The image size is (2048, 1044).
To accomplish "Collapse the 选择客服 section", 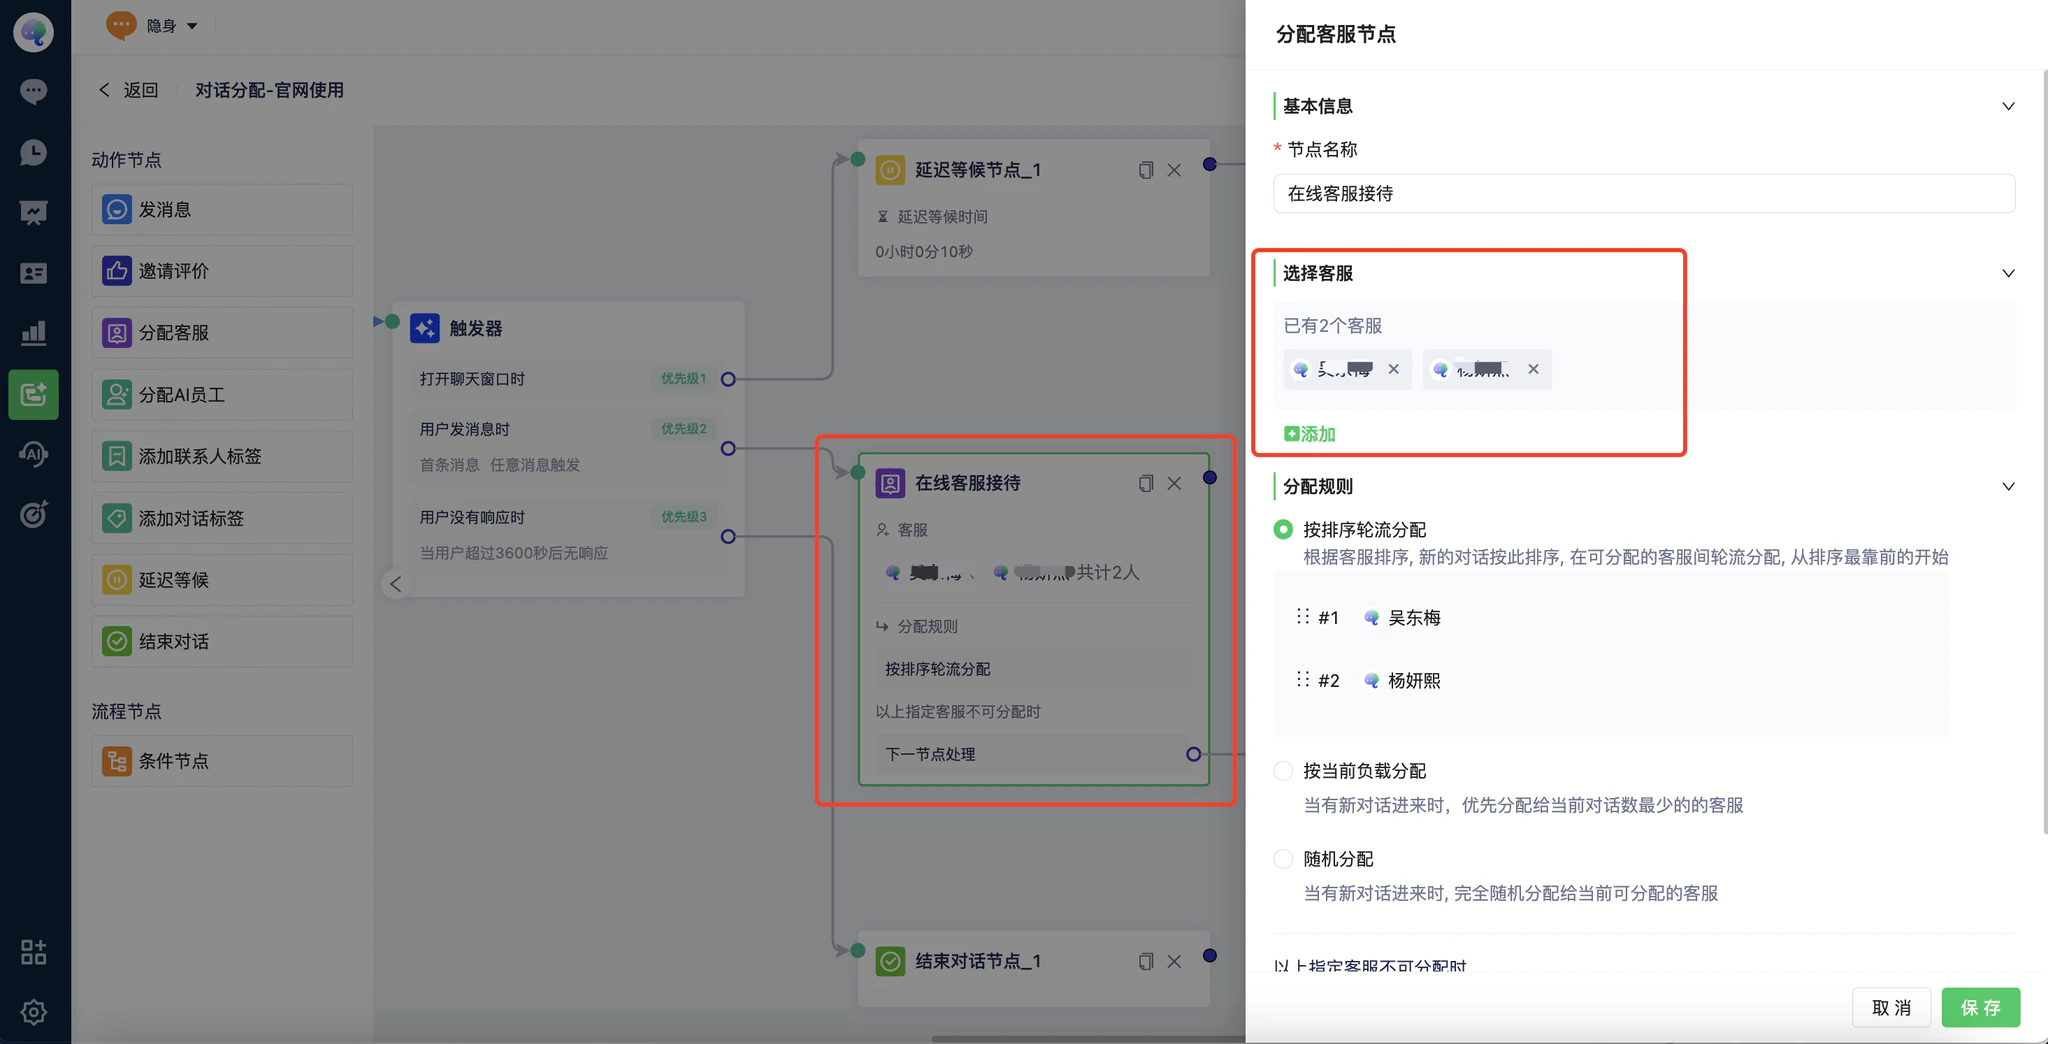I will click(x=2008, y=273).
